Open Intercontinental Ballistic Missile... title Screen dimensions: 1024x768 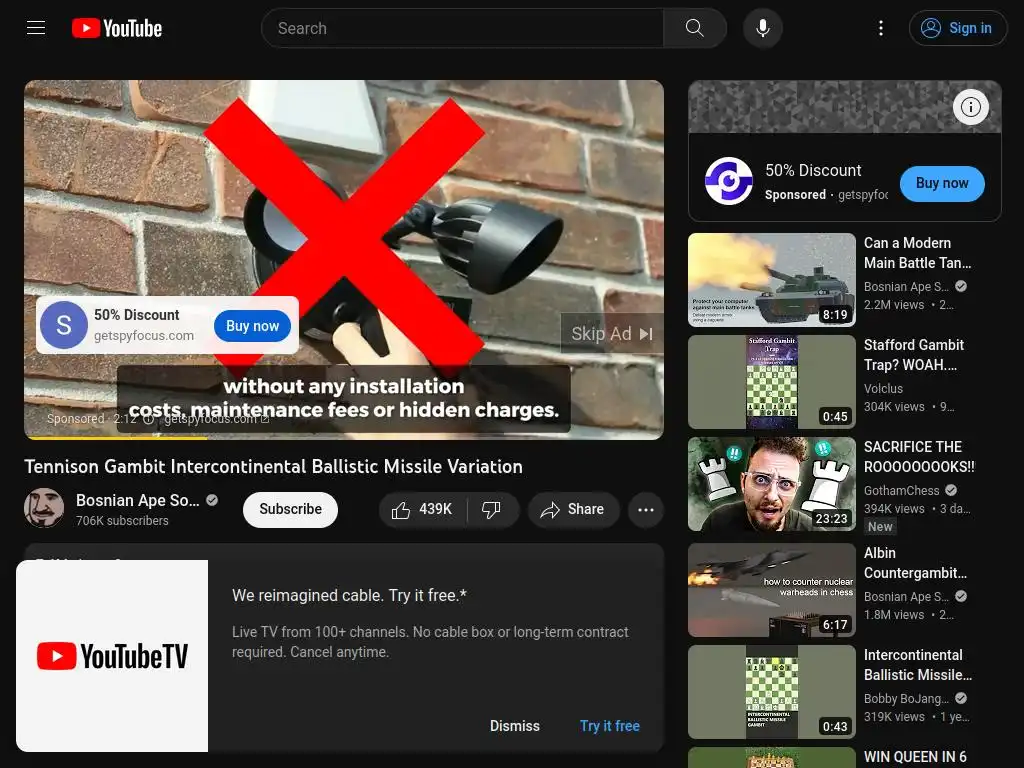[918, 665]
